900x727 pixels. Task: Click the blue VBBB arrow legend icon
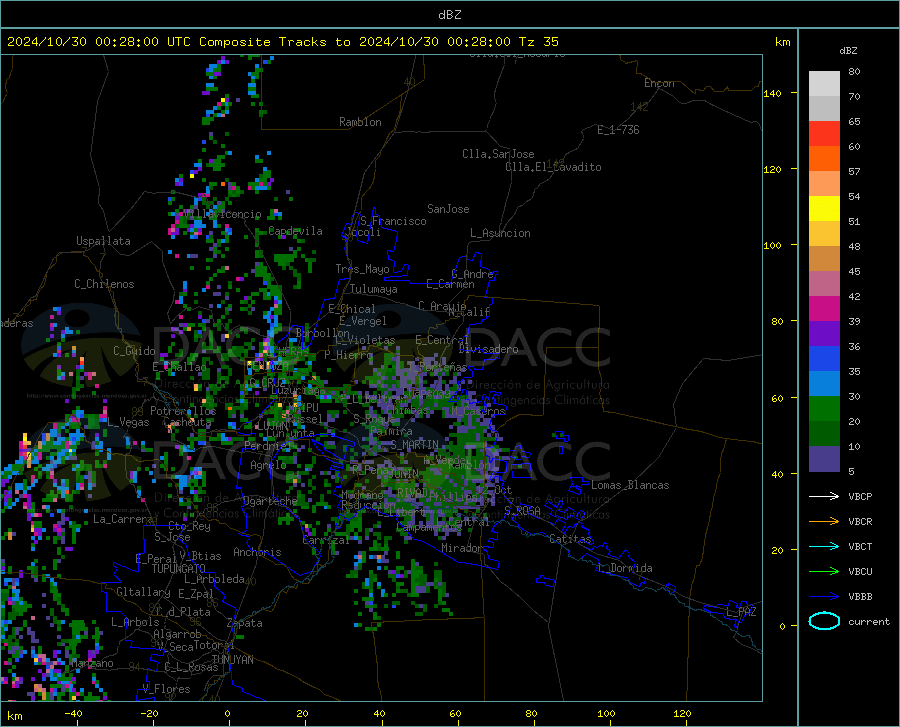pyautogui.click(x=824, y=597)
